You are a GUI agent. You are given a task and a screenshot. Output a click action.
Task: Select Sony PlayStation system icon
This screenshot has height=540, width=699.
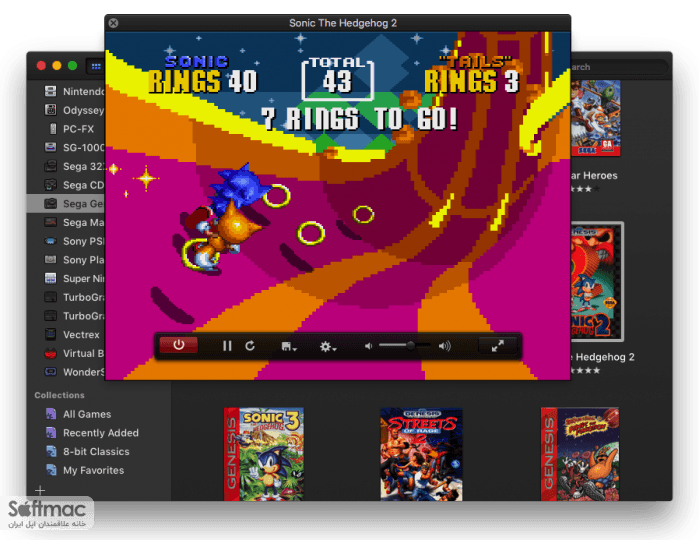51,260
